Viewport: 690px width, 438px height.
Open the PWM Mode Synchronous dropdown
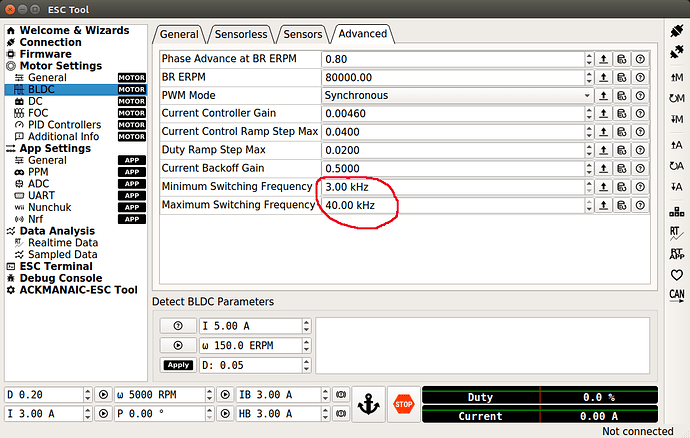pyautogui.click(x=457, y=96)
